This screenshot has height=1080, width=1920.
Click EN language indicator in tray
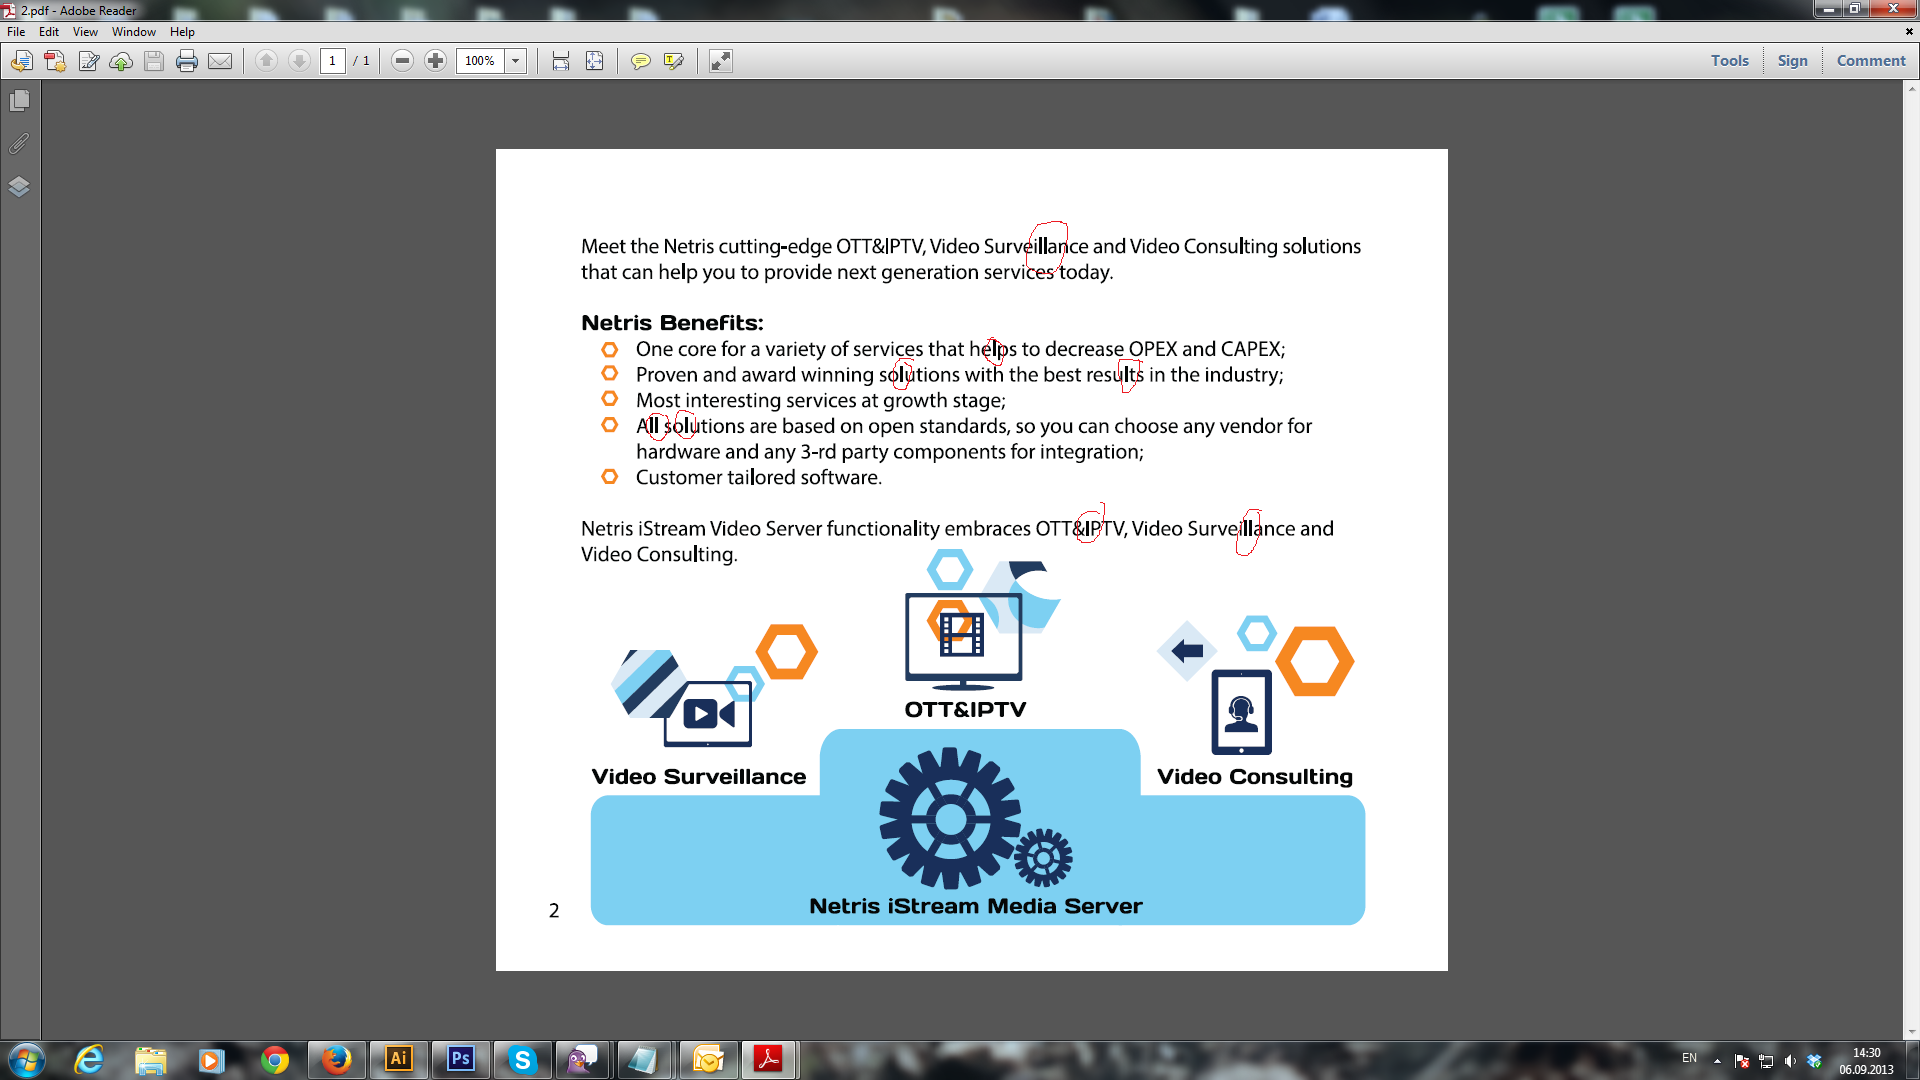pyautogui.click(x=1689, y=1059)
